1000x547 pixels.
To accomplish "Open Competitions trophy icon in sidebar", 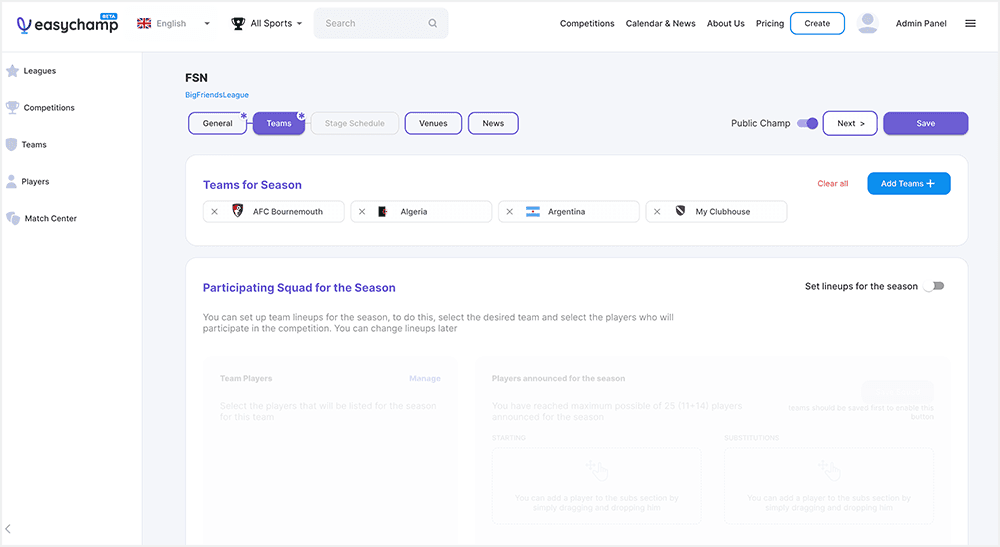I will 12,108.
